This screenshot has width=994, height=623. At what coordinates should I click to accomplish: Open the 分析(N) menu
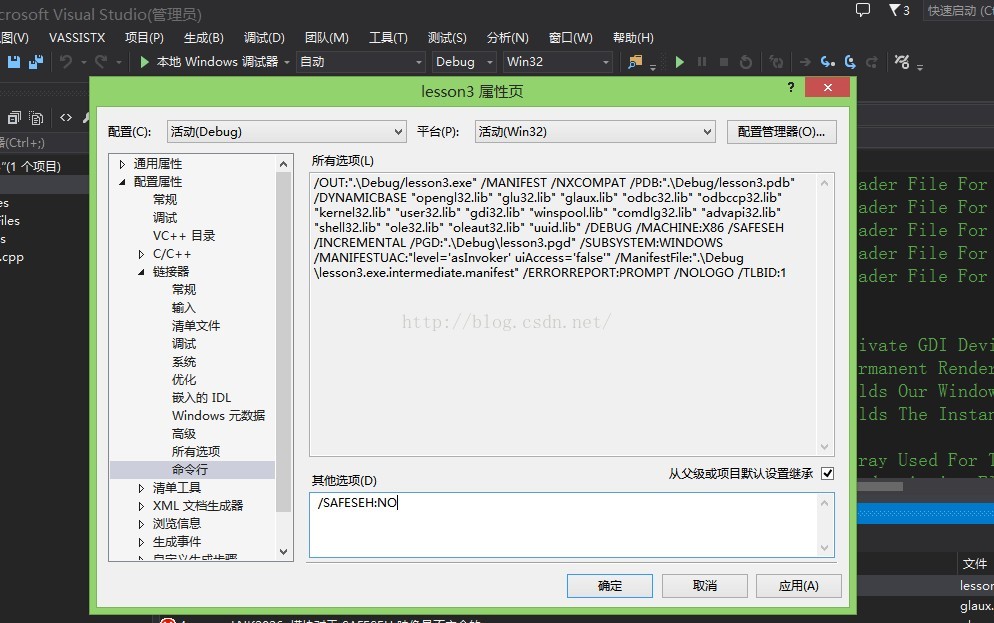507,37
